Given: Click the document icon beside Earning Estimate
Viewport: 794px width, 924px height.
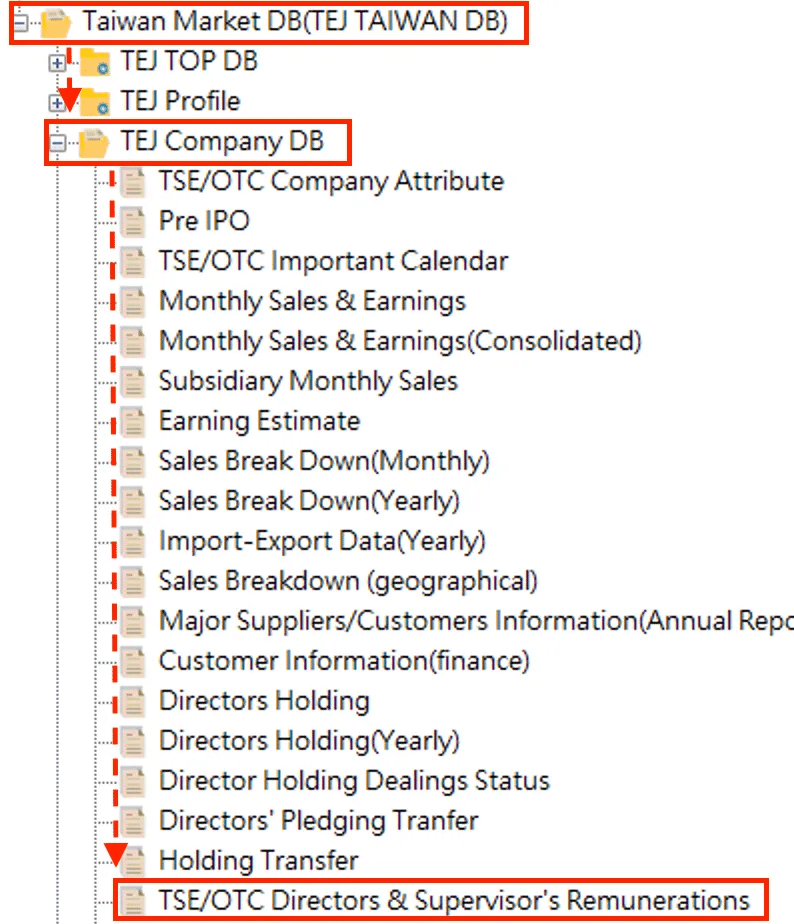Looking at the screenshot, I should (x=133, y=421).
